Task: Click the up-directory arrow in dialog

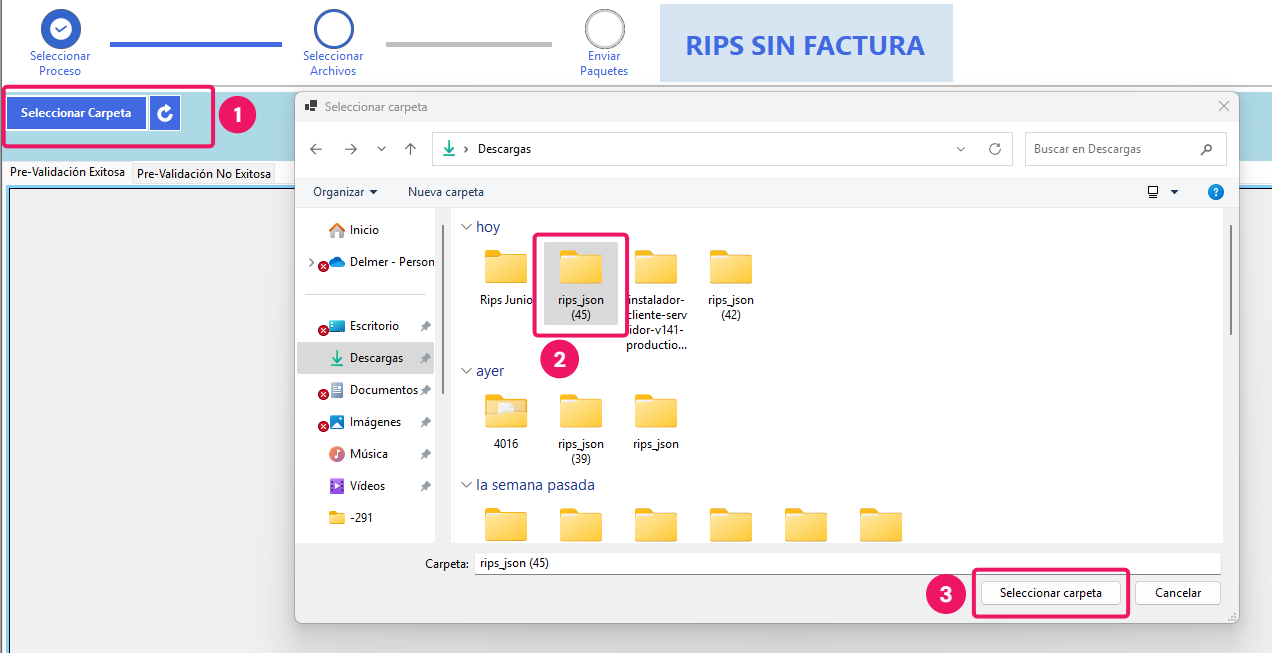Action: pos(410,149)
